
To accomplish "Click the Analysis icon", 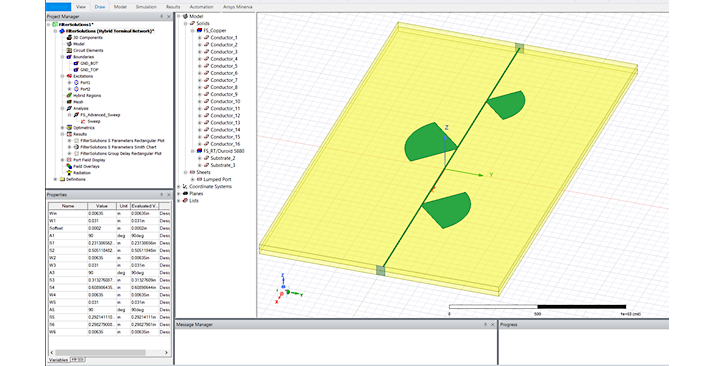I will [69, 108].
